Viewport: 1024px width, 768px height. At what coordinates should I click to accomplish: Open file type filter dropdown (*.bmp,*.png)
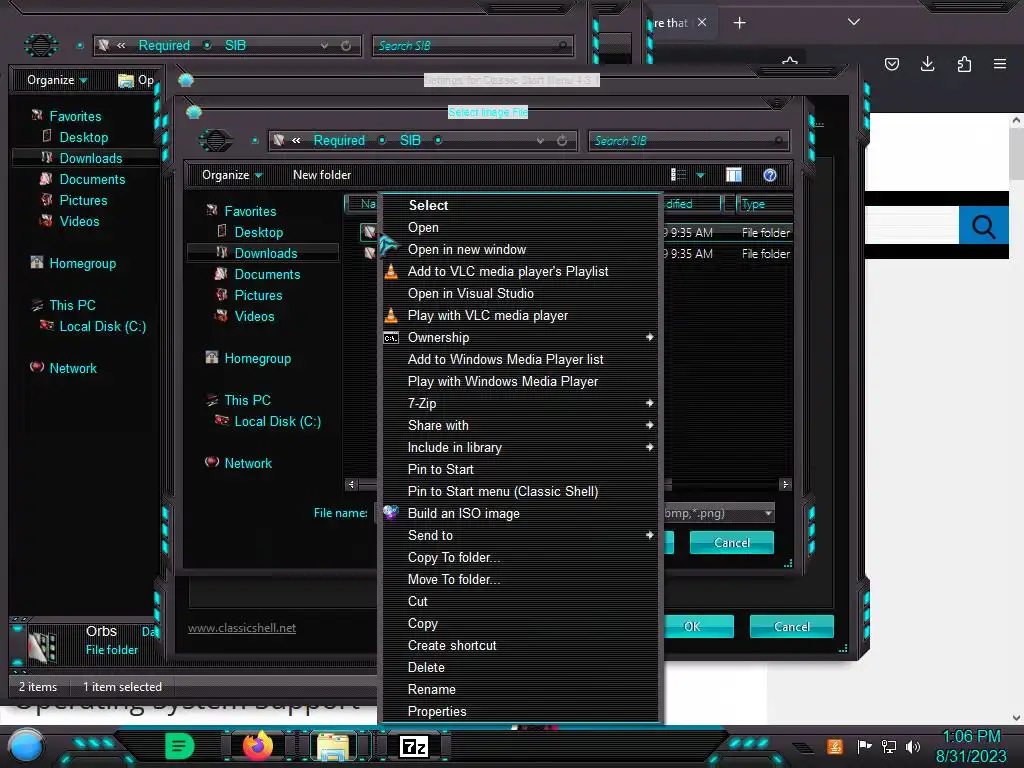pyautogui.click(x=769, y=513)
